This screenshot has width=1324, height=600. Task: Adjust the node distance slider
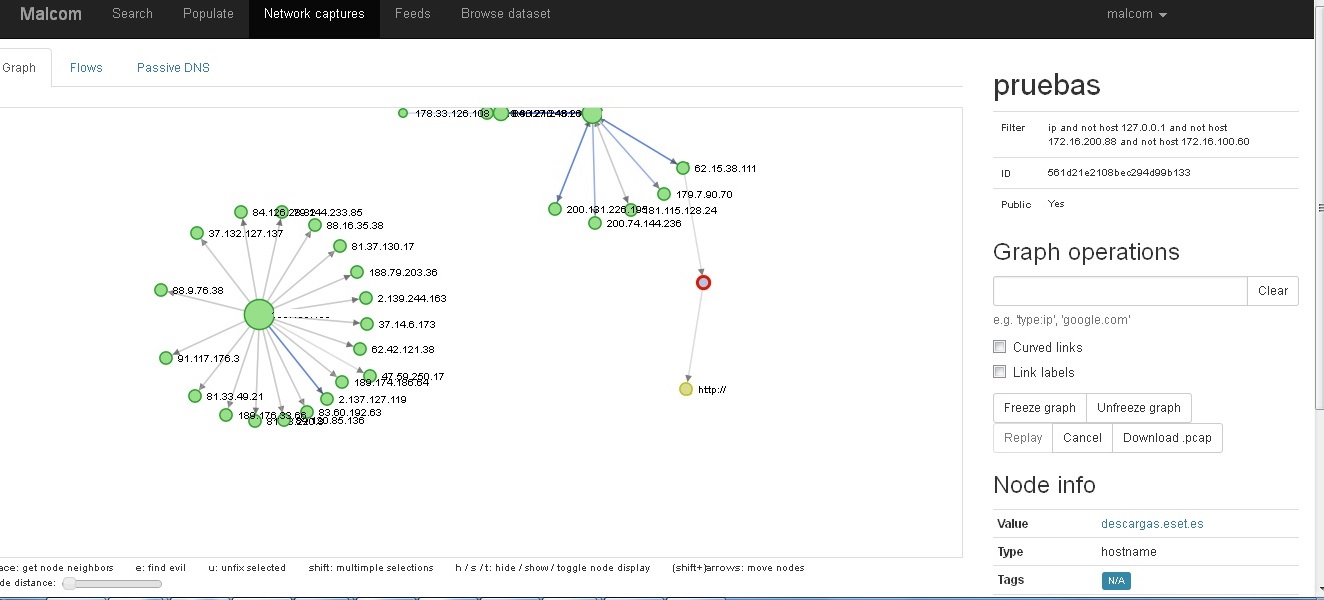pos(70,583)
